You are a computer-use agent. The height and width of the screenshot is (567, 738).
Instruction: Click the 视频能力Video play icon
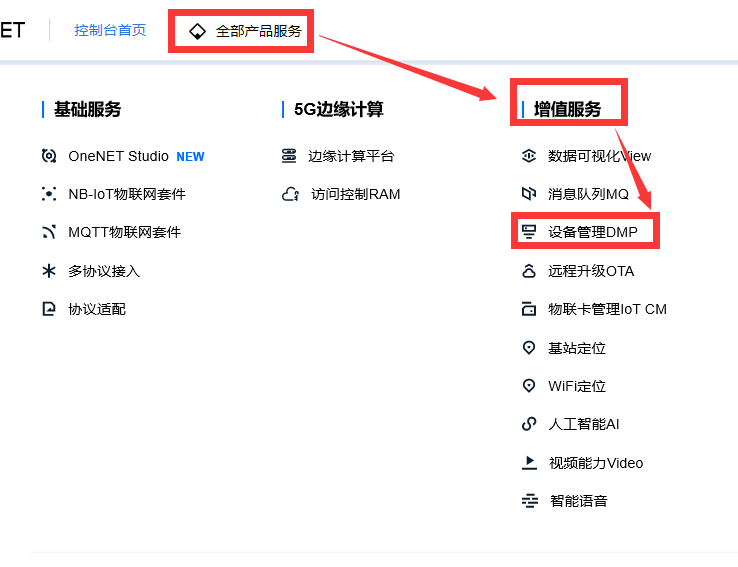pyautogui.click(x=529, y=463)
